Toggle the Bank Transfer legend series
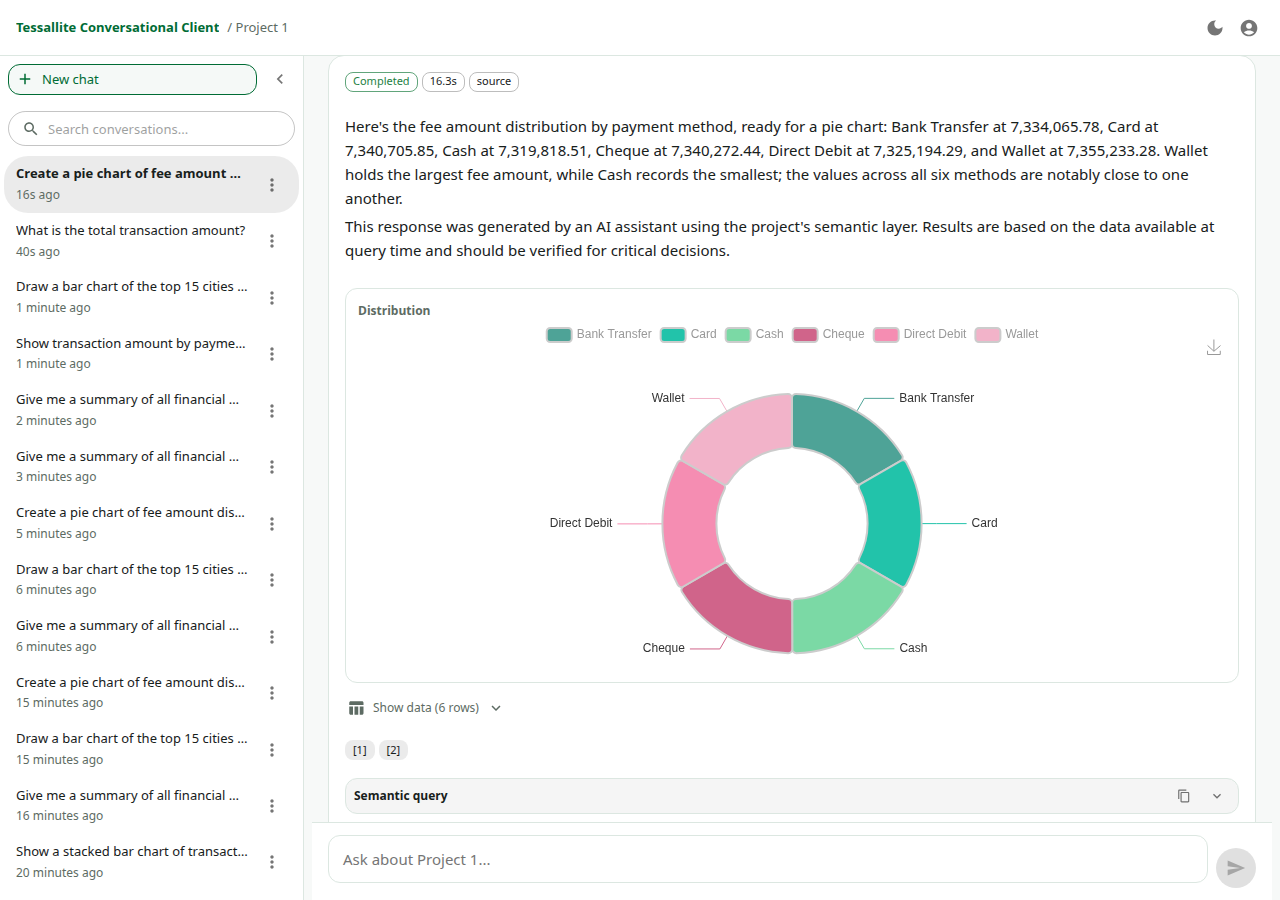Image resolution: width=1280 pixels, height=900 pixels. (x=599, y=334)
